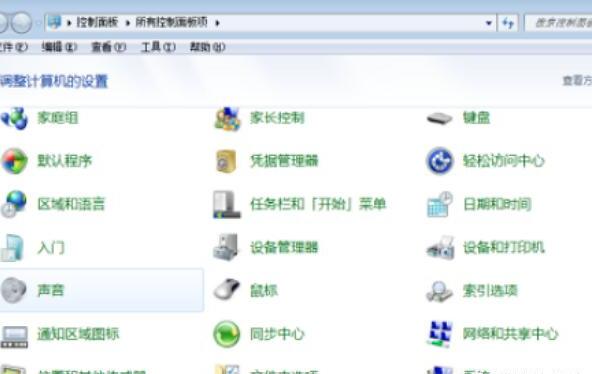Select 任务栏和「开始」菜单 label

pos(318,204)
